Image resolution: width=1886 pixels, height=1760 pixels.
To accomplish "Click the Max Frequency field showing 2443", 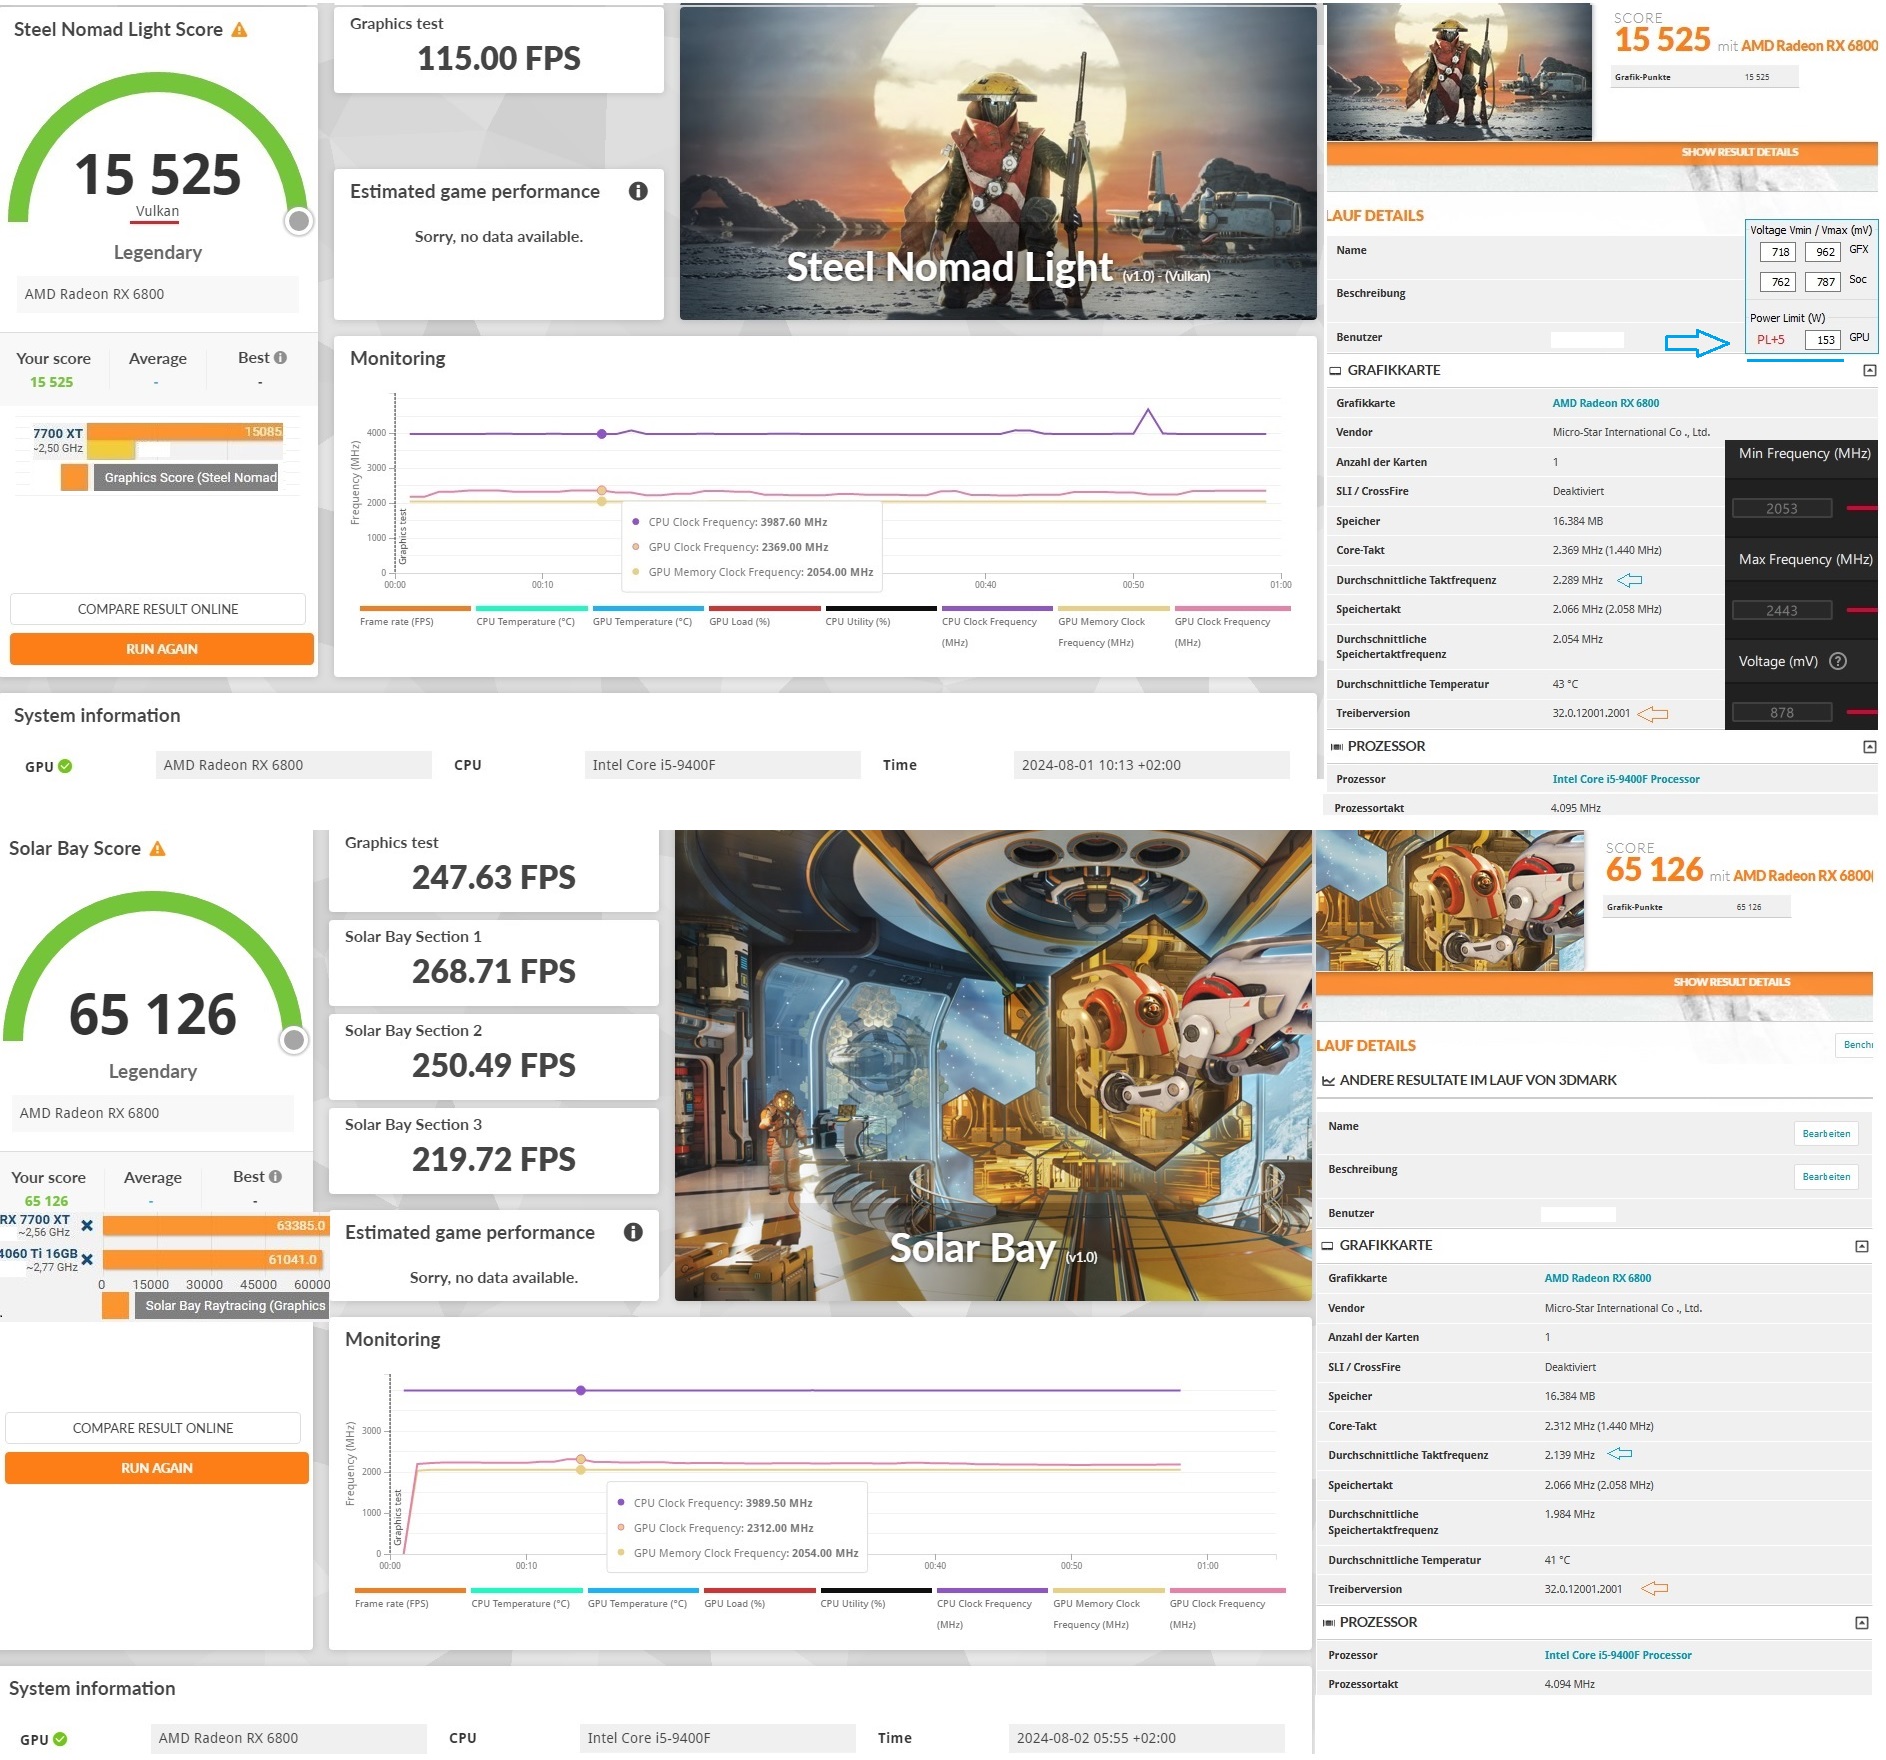I will (1781, 611).
